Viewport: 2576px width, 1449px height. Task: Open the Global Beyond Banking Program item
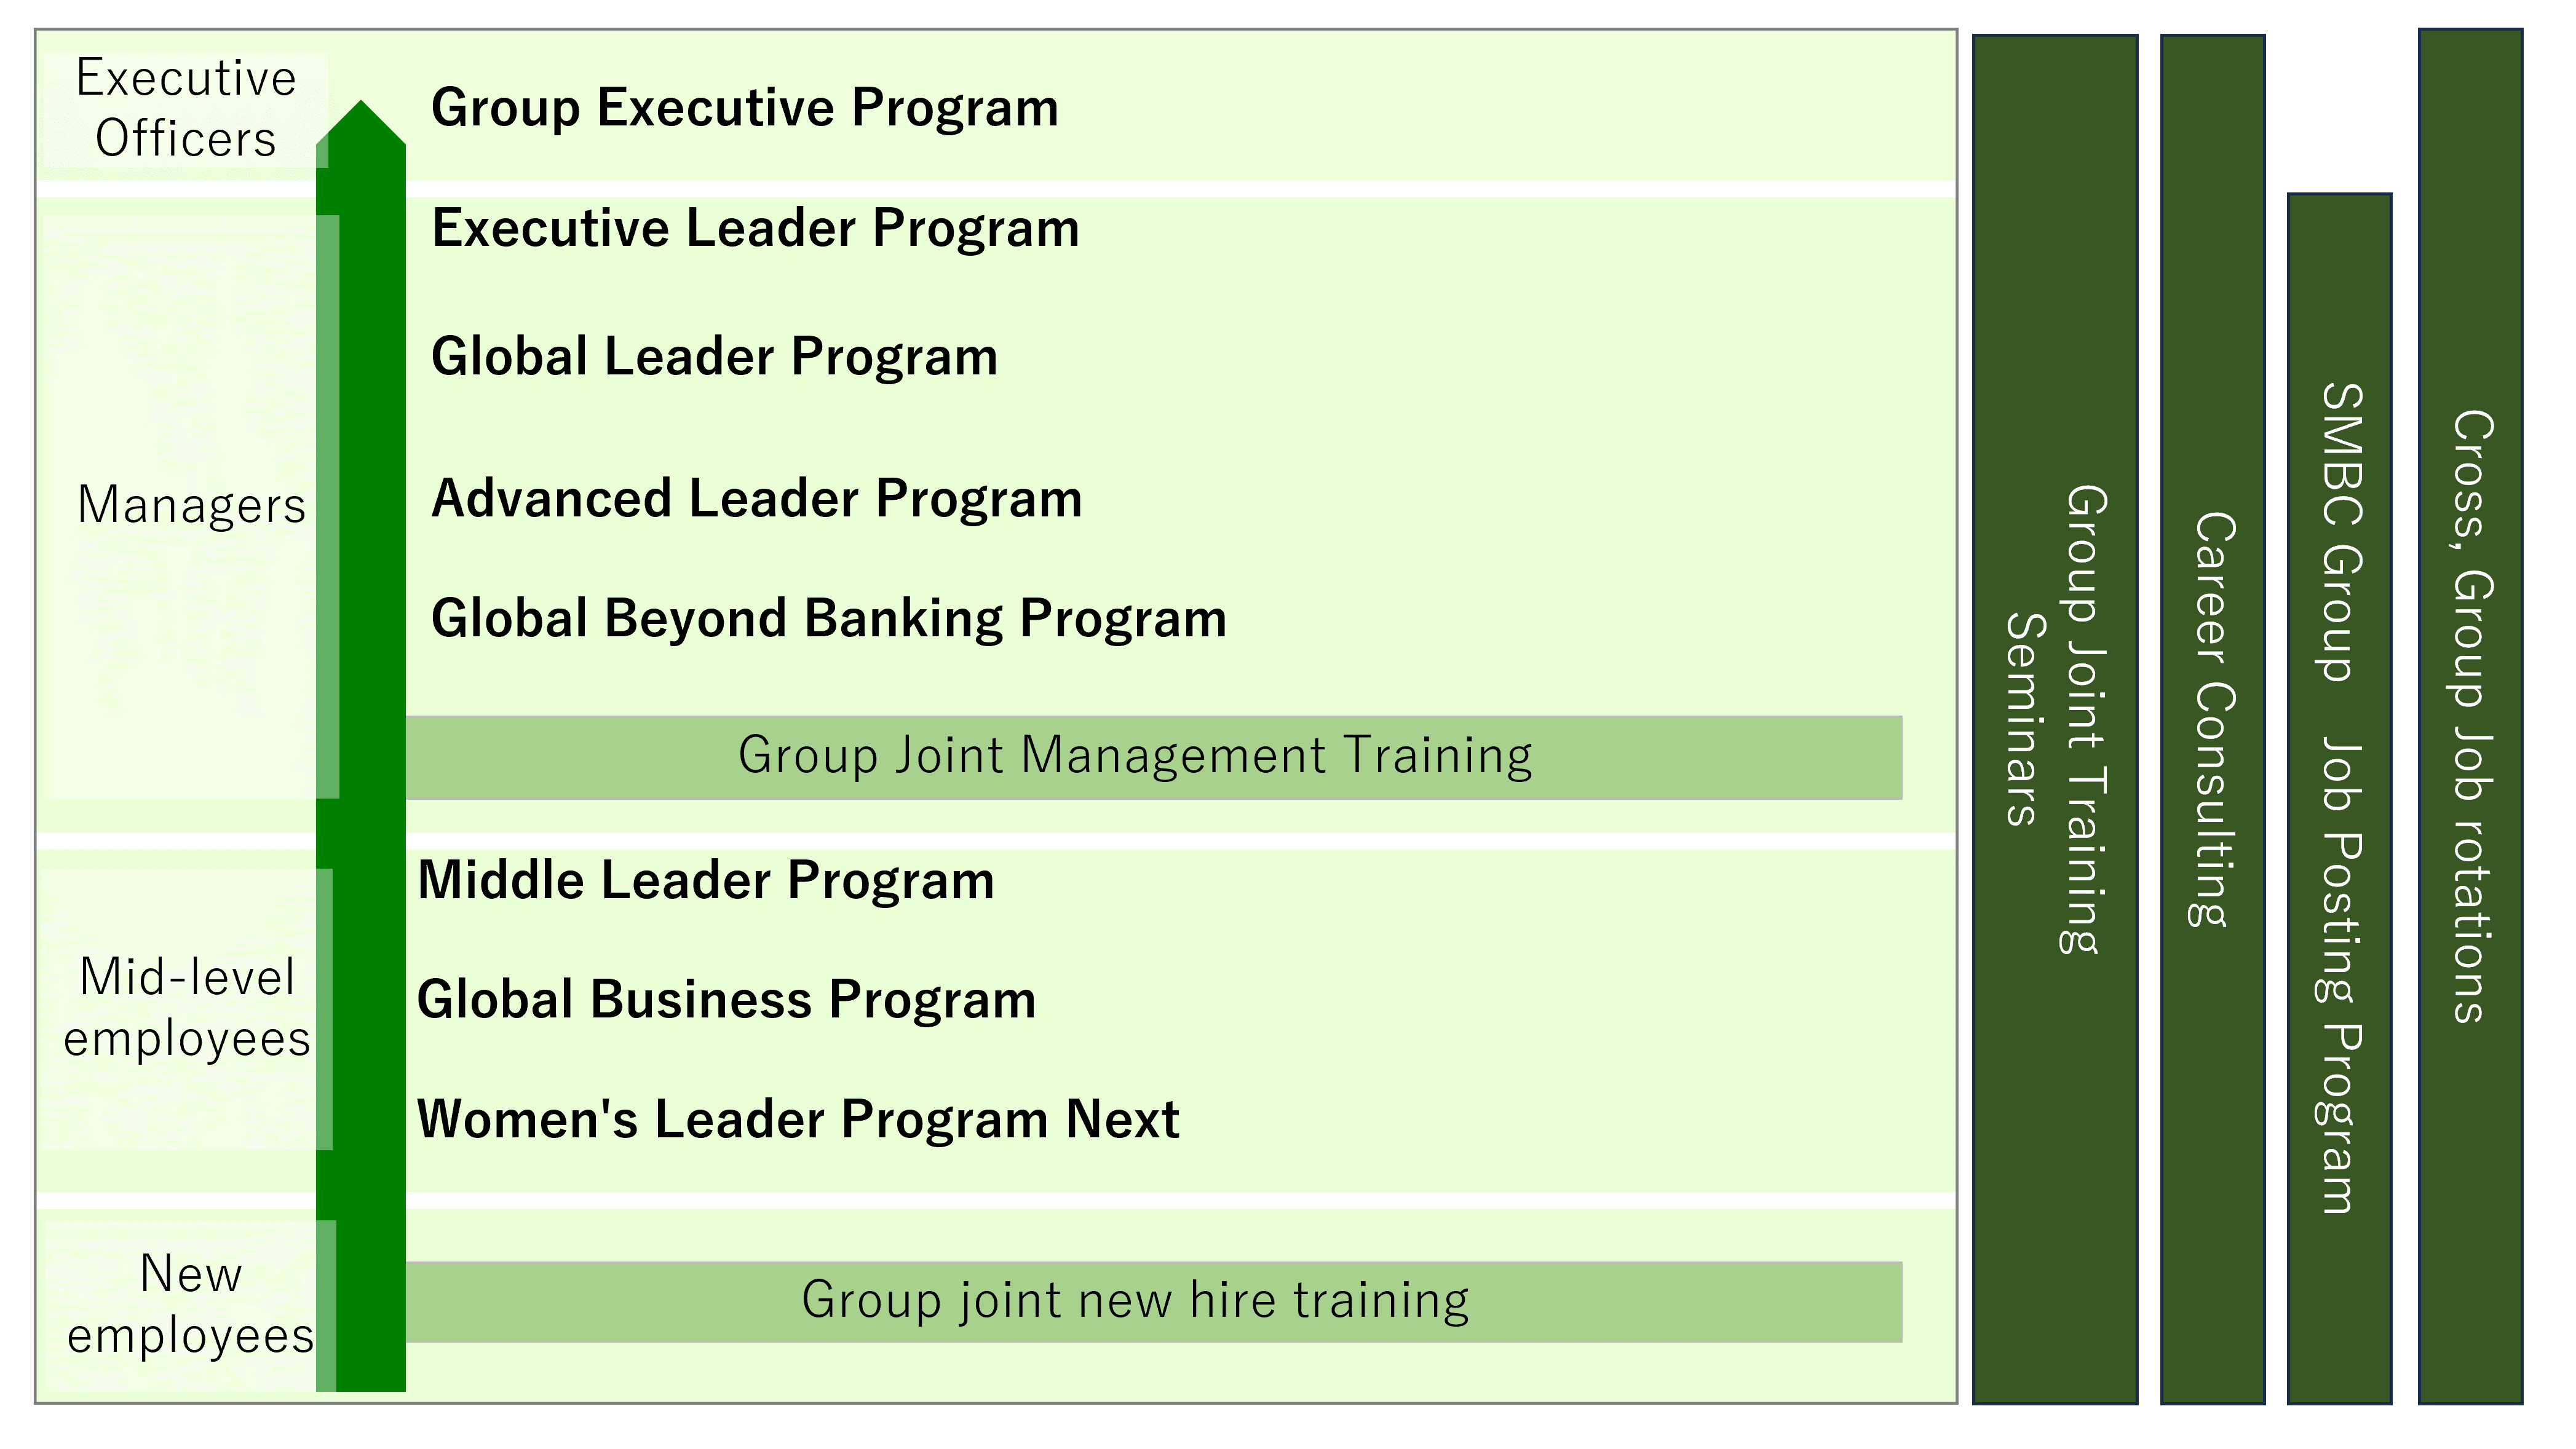click(x=829, y=618)
